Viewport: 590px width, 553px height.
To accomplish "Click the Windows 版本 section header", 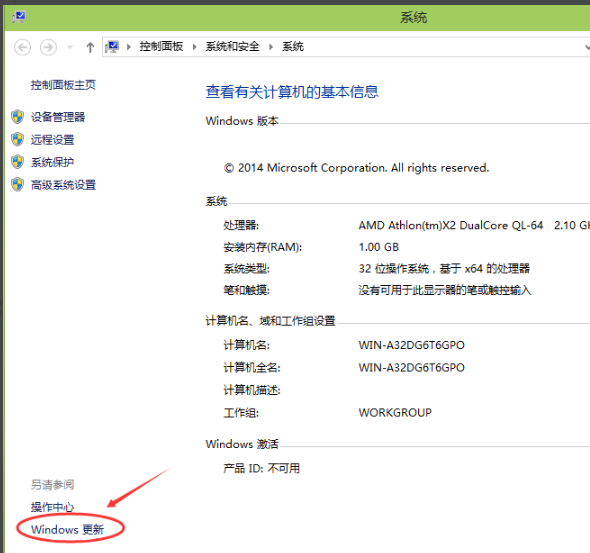I will 242,121.
